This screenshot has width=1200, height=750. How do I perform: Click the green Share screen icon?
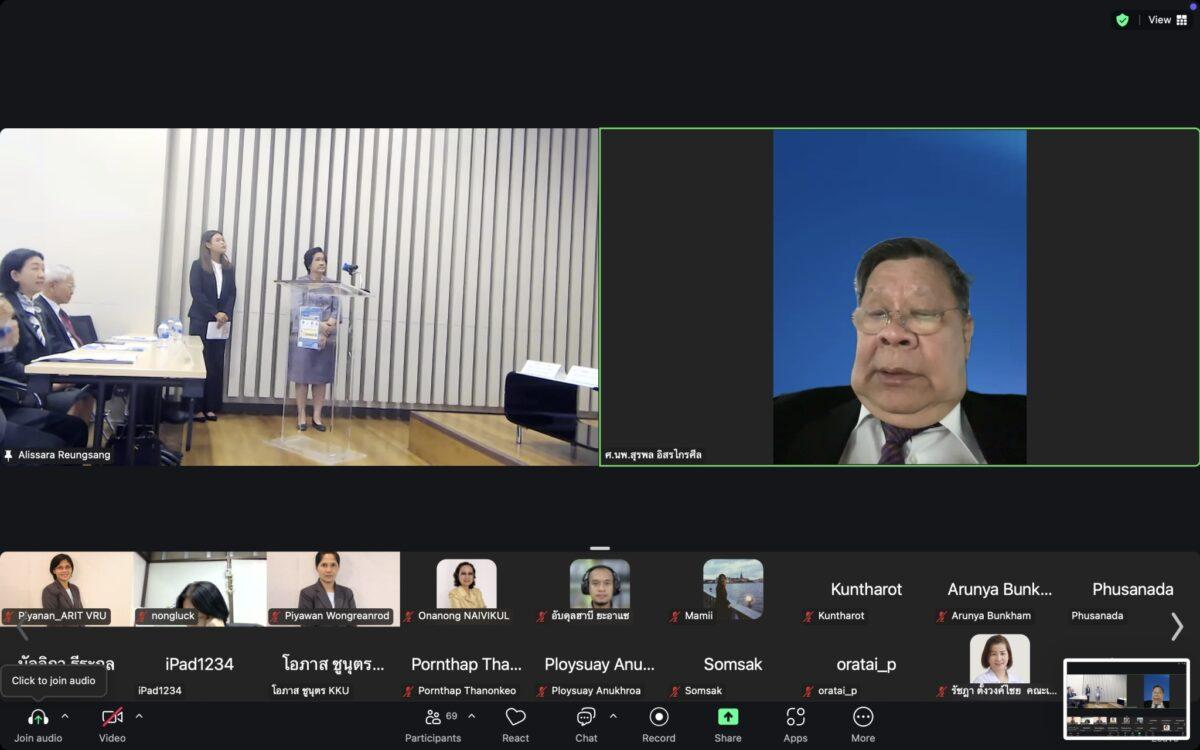(728, 718)
